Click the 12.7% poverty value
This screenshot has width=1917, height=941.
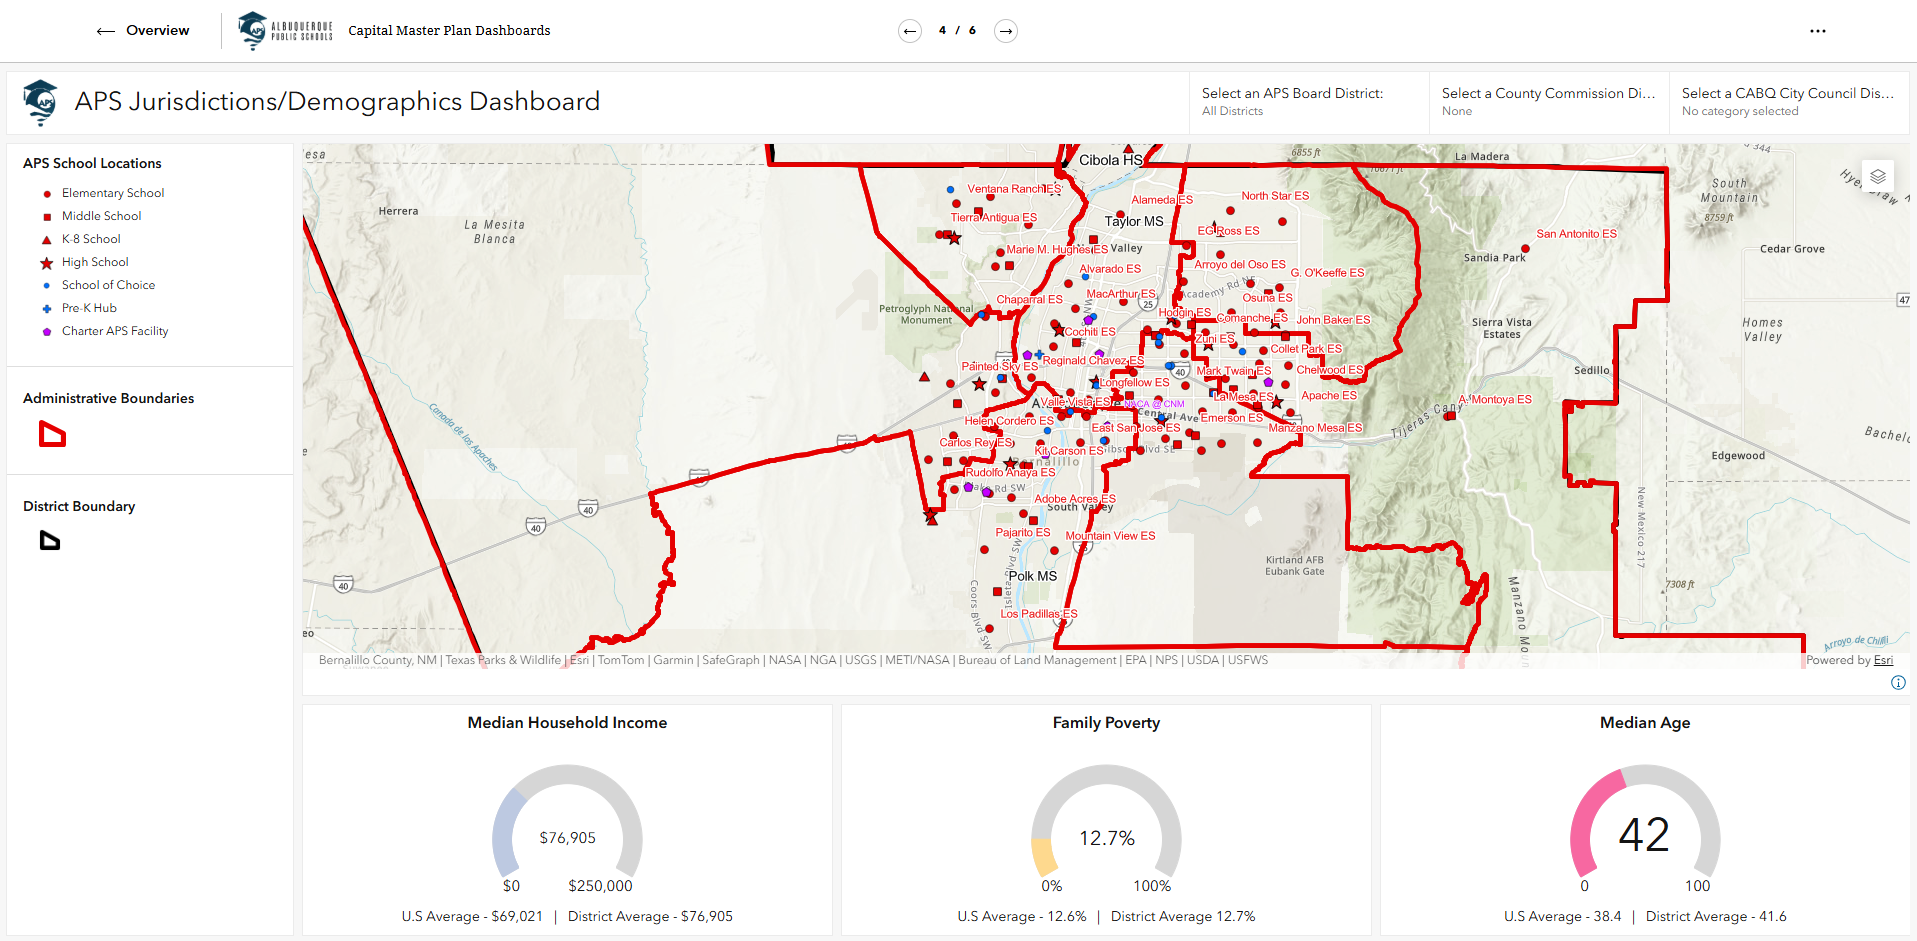coord(1107,838)
